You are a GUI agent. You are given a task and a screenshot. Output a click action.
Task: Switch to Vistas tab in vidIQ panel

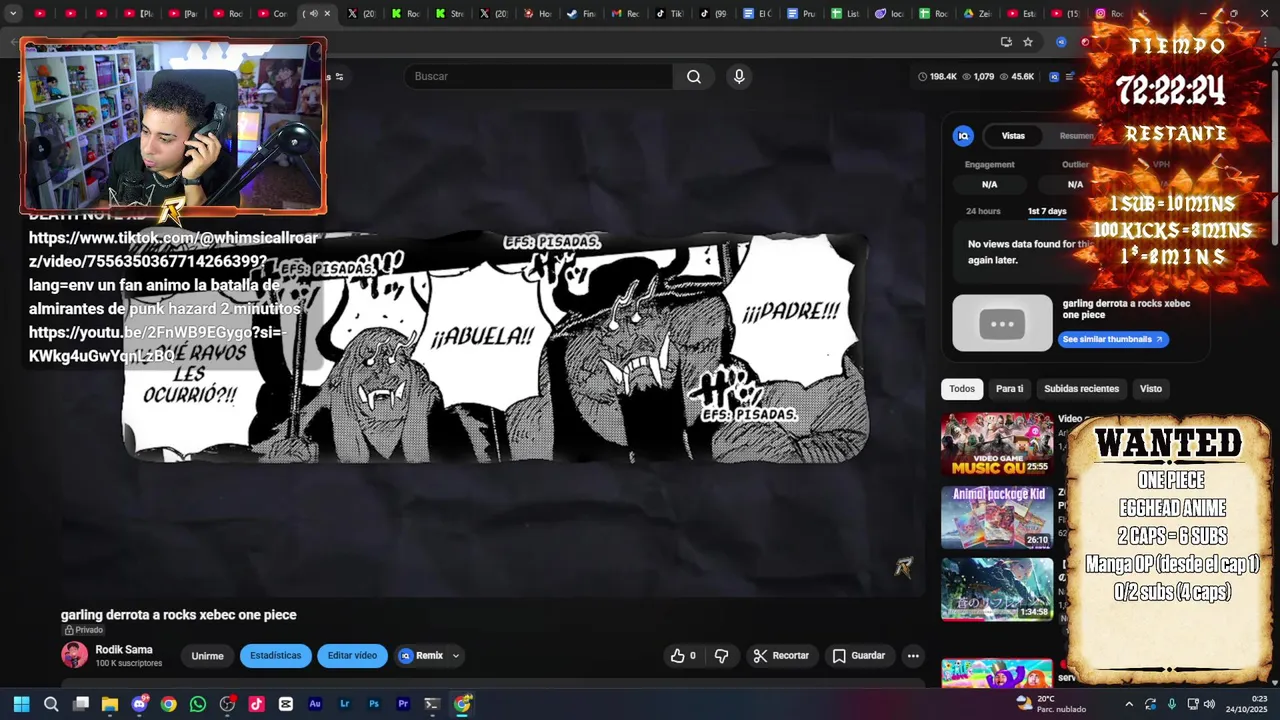click(1013, 136)
